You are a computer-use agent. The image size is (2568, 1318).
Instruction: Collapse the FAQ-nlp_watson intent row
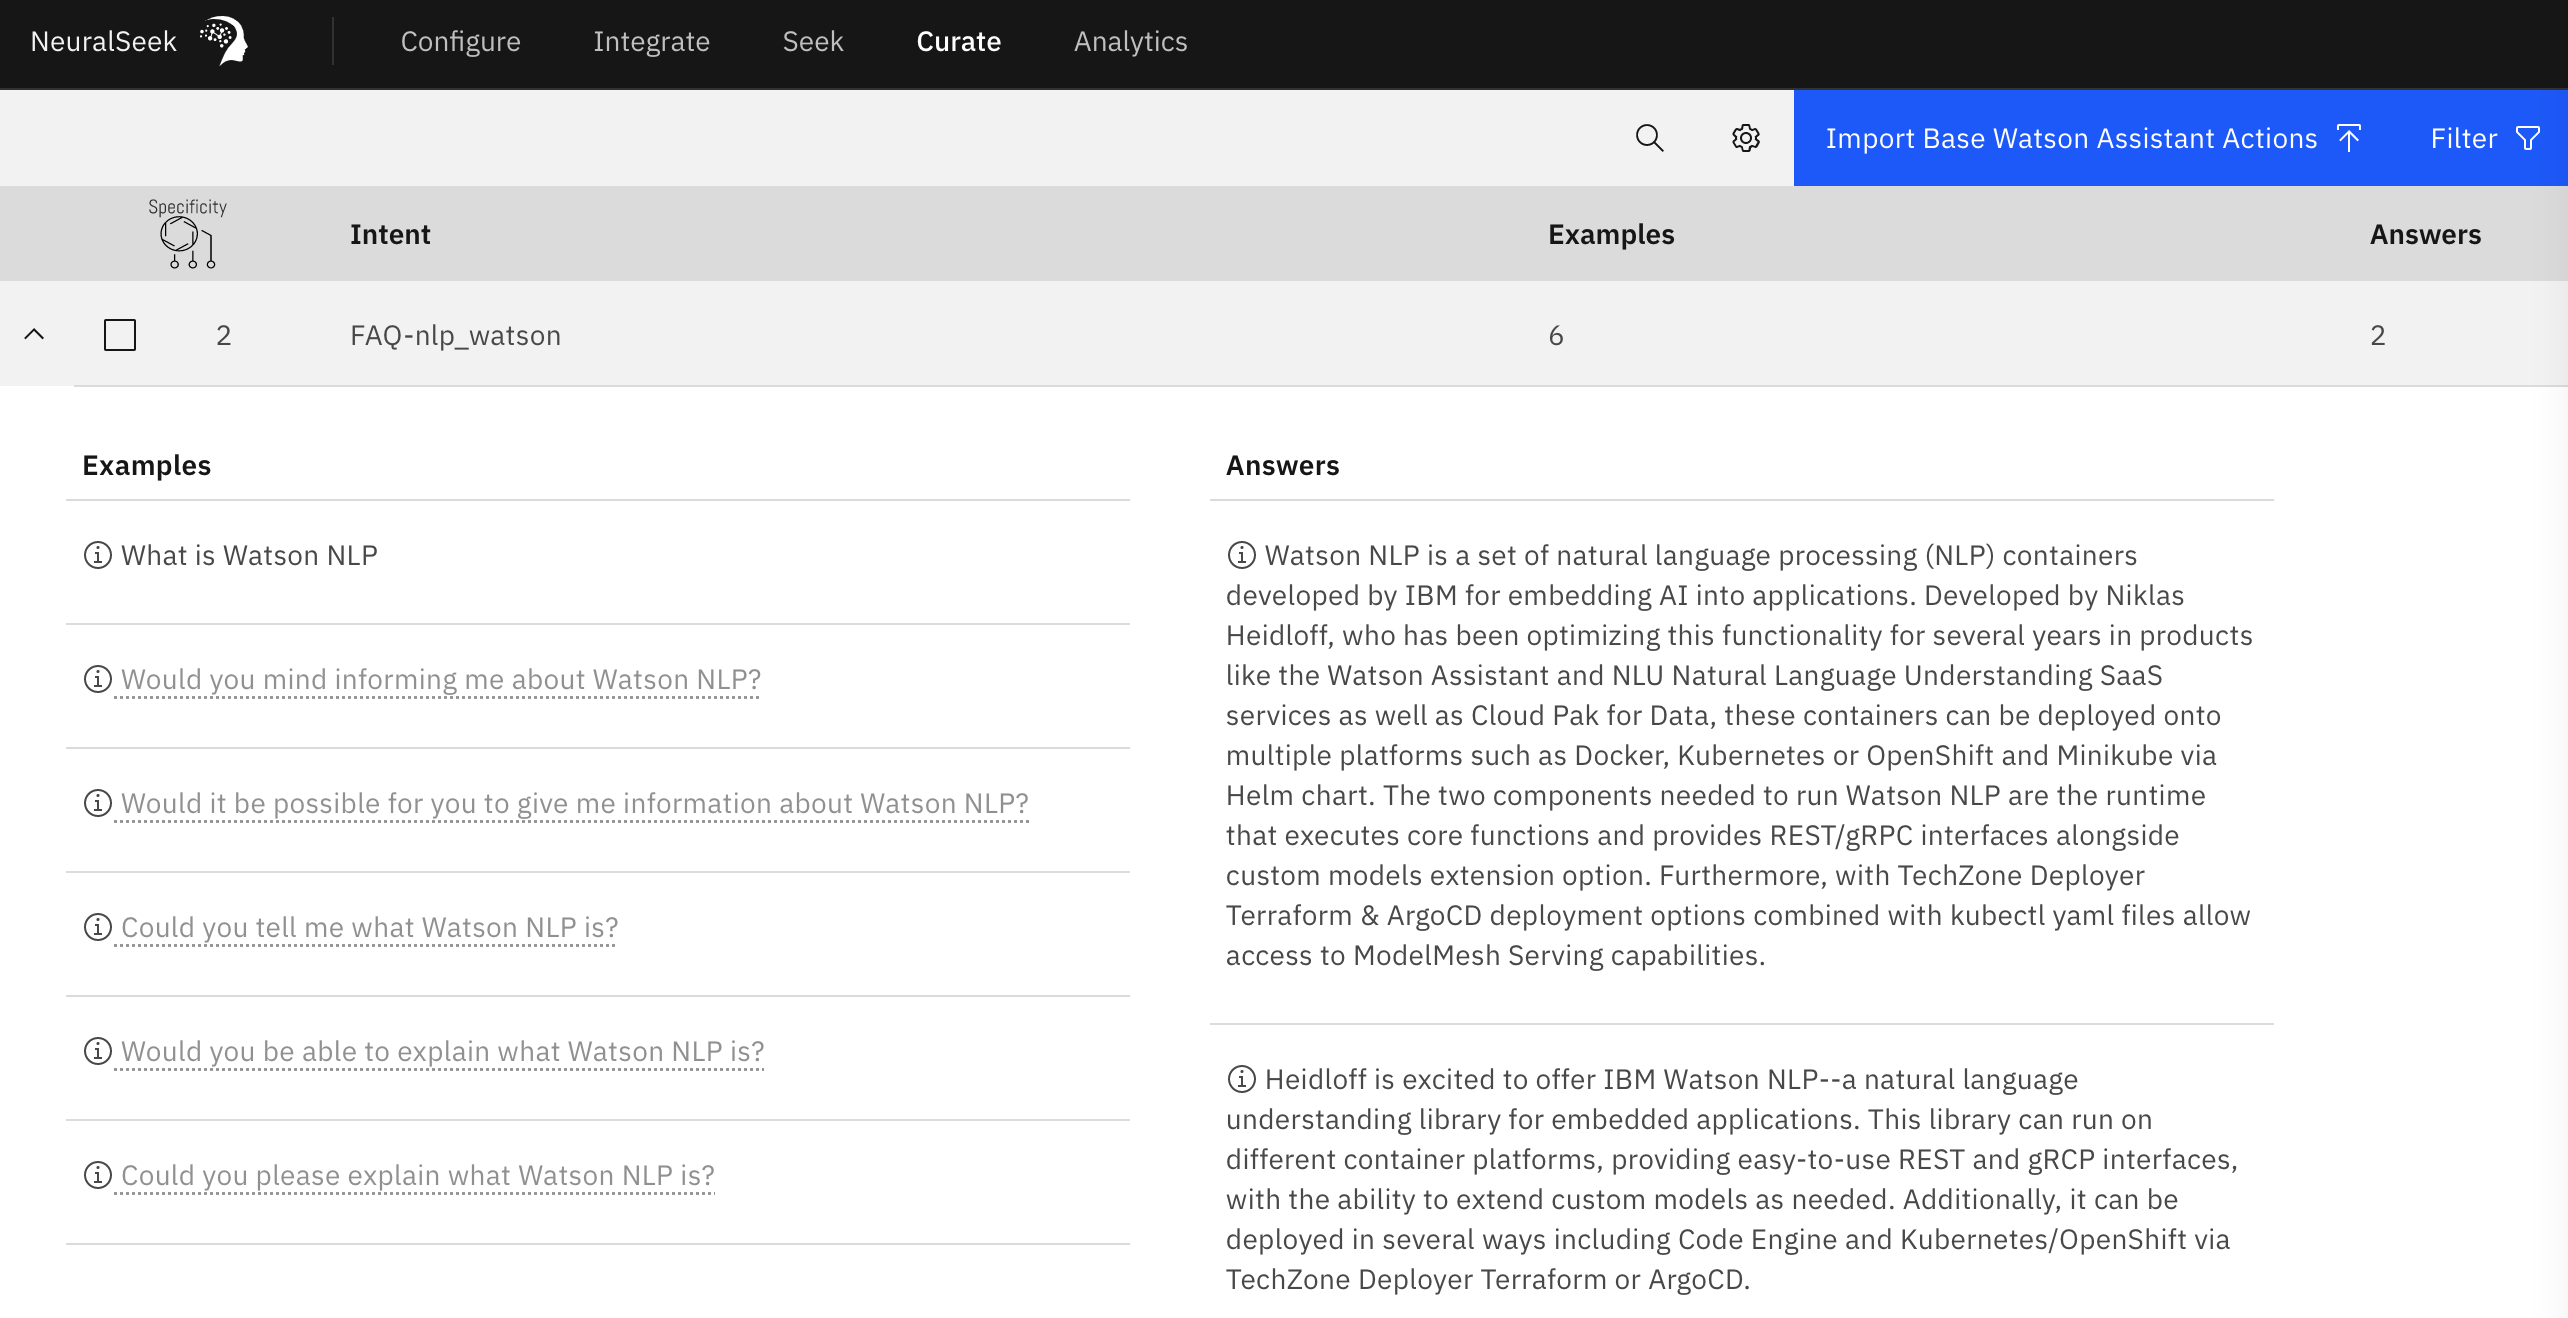click(34, 334)
